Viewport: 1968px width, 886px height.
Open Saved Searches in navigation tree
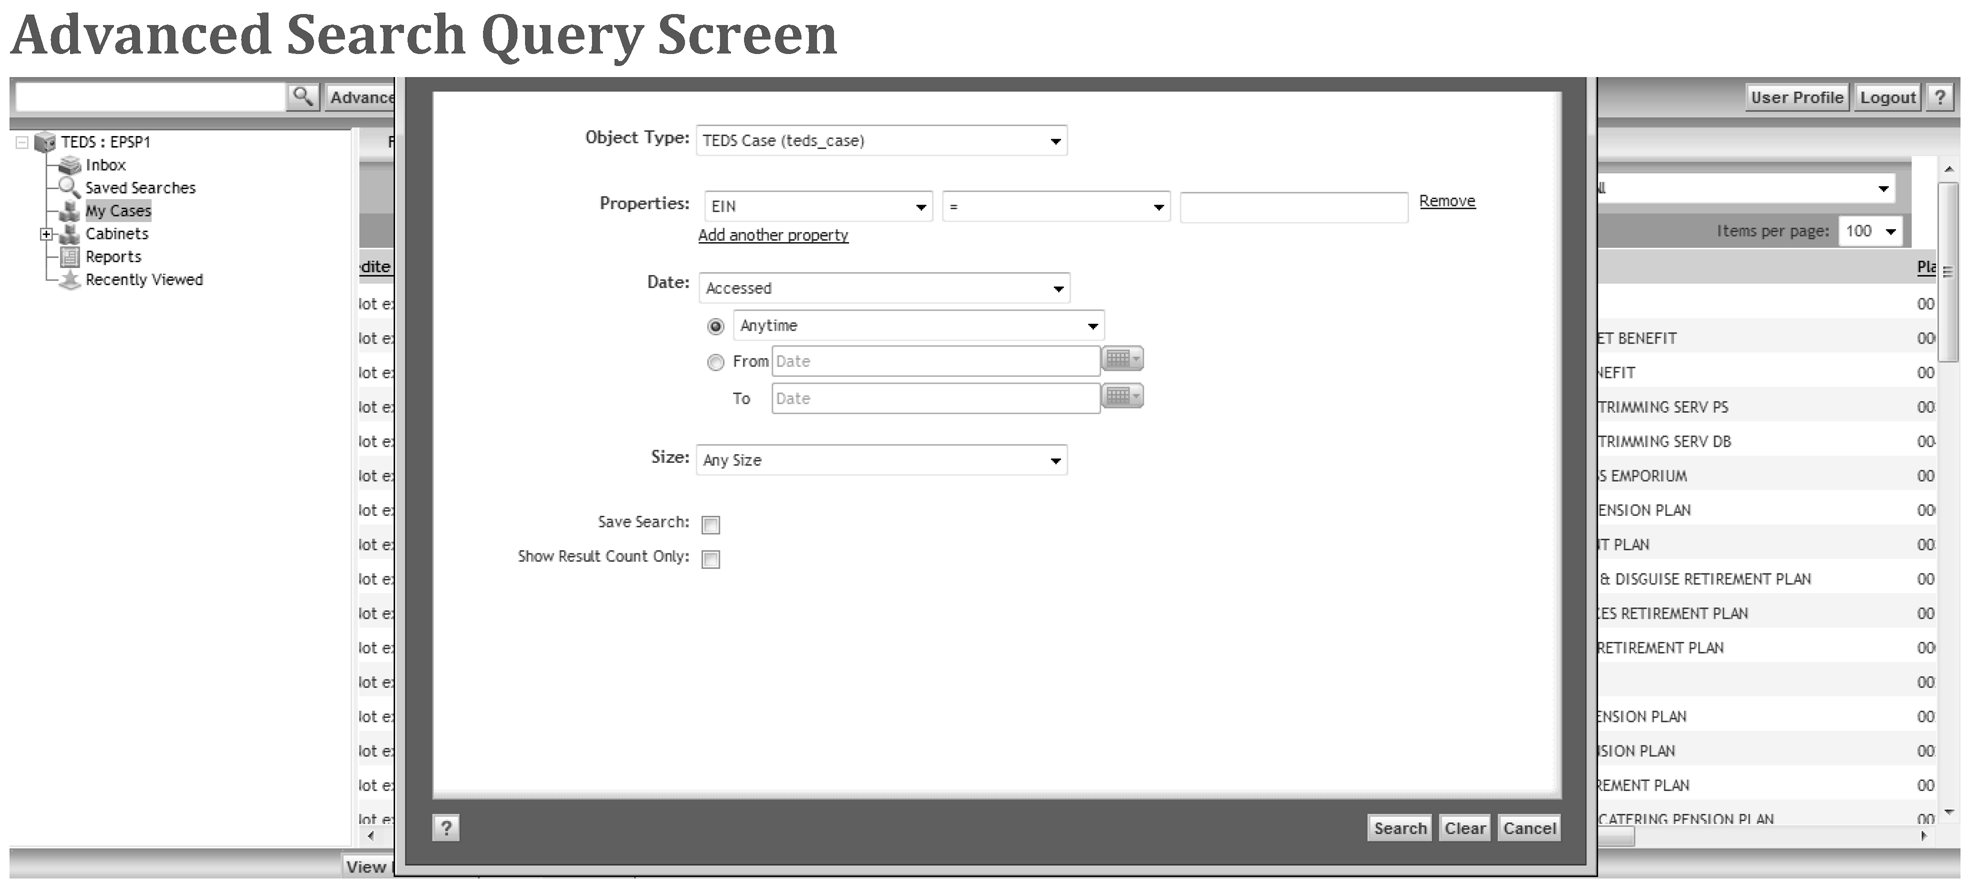[x=140, y=188]
